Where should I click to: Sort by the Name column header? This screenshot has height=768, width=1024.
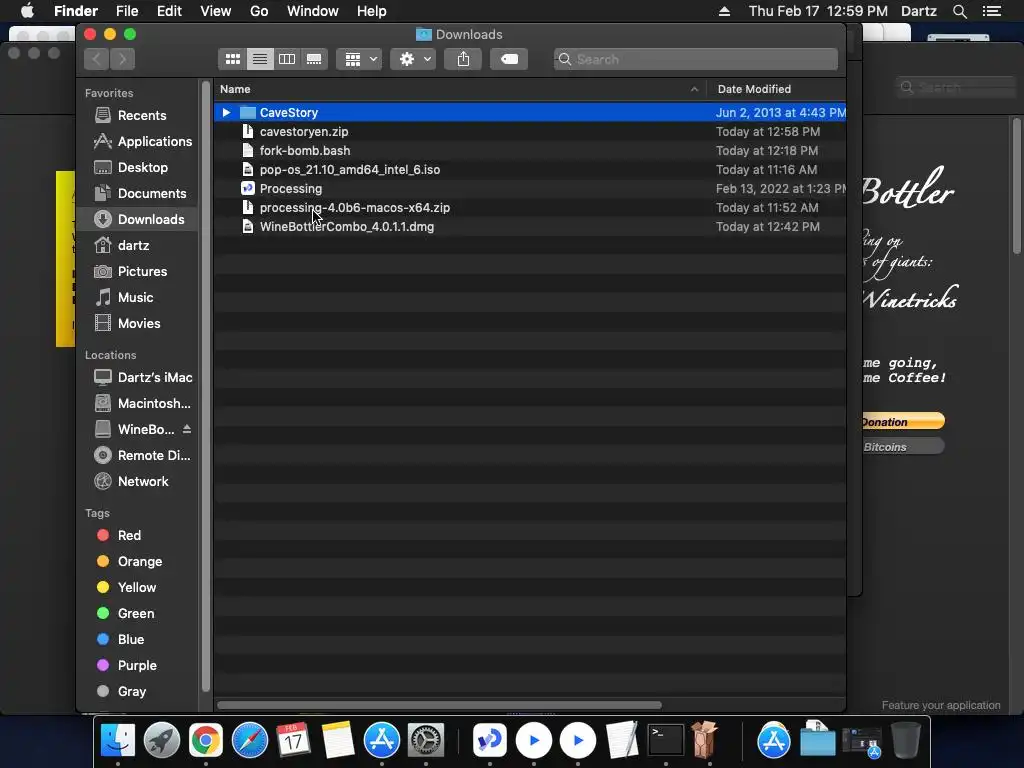pos(460,89)
